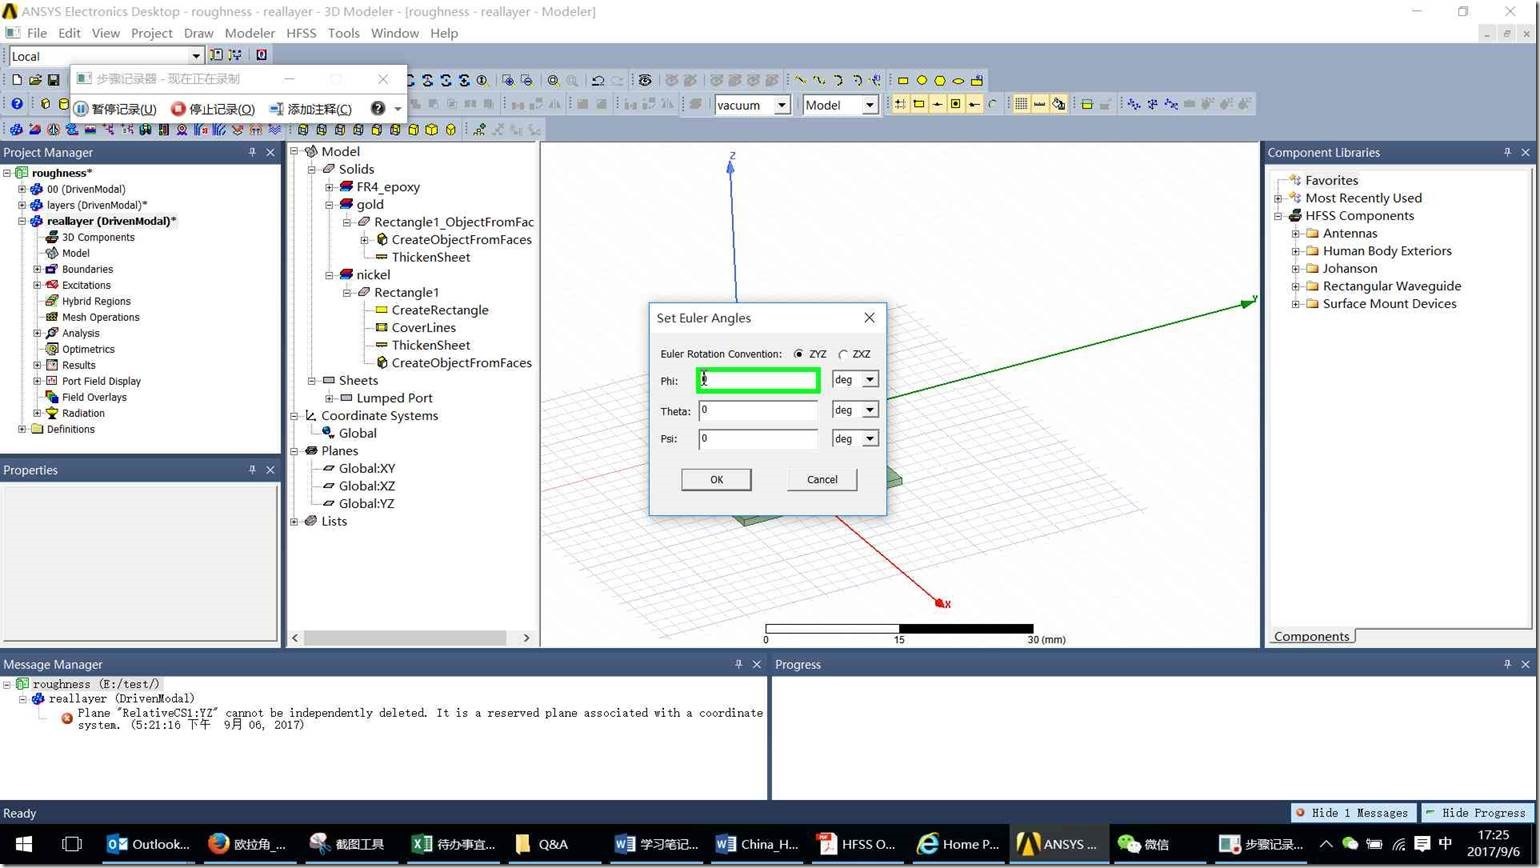
Task: Select Hybrid Regions in Project Manager
Action: click(x=96, y=301)
